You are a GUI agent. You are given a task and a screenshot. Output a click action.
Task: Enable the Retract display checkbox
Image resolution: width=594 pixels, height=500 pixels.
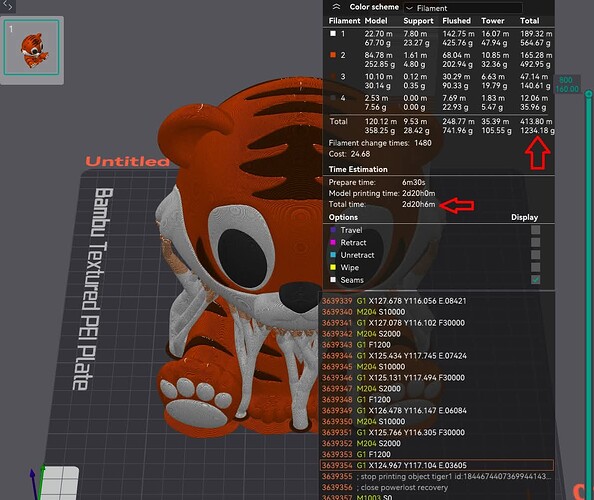[x=535, y=242]
